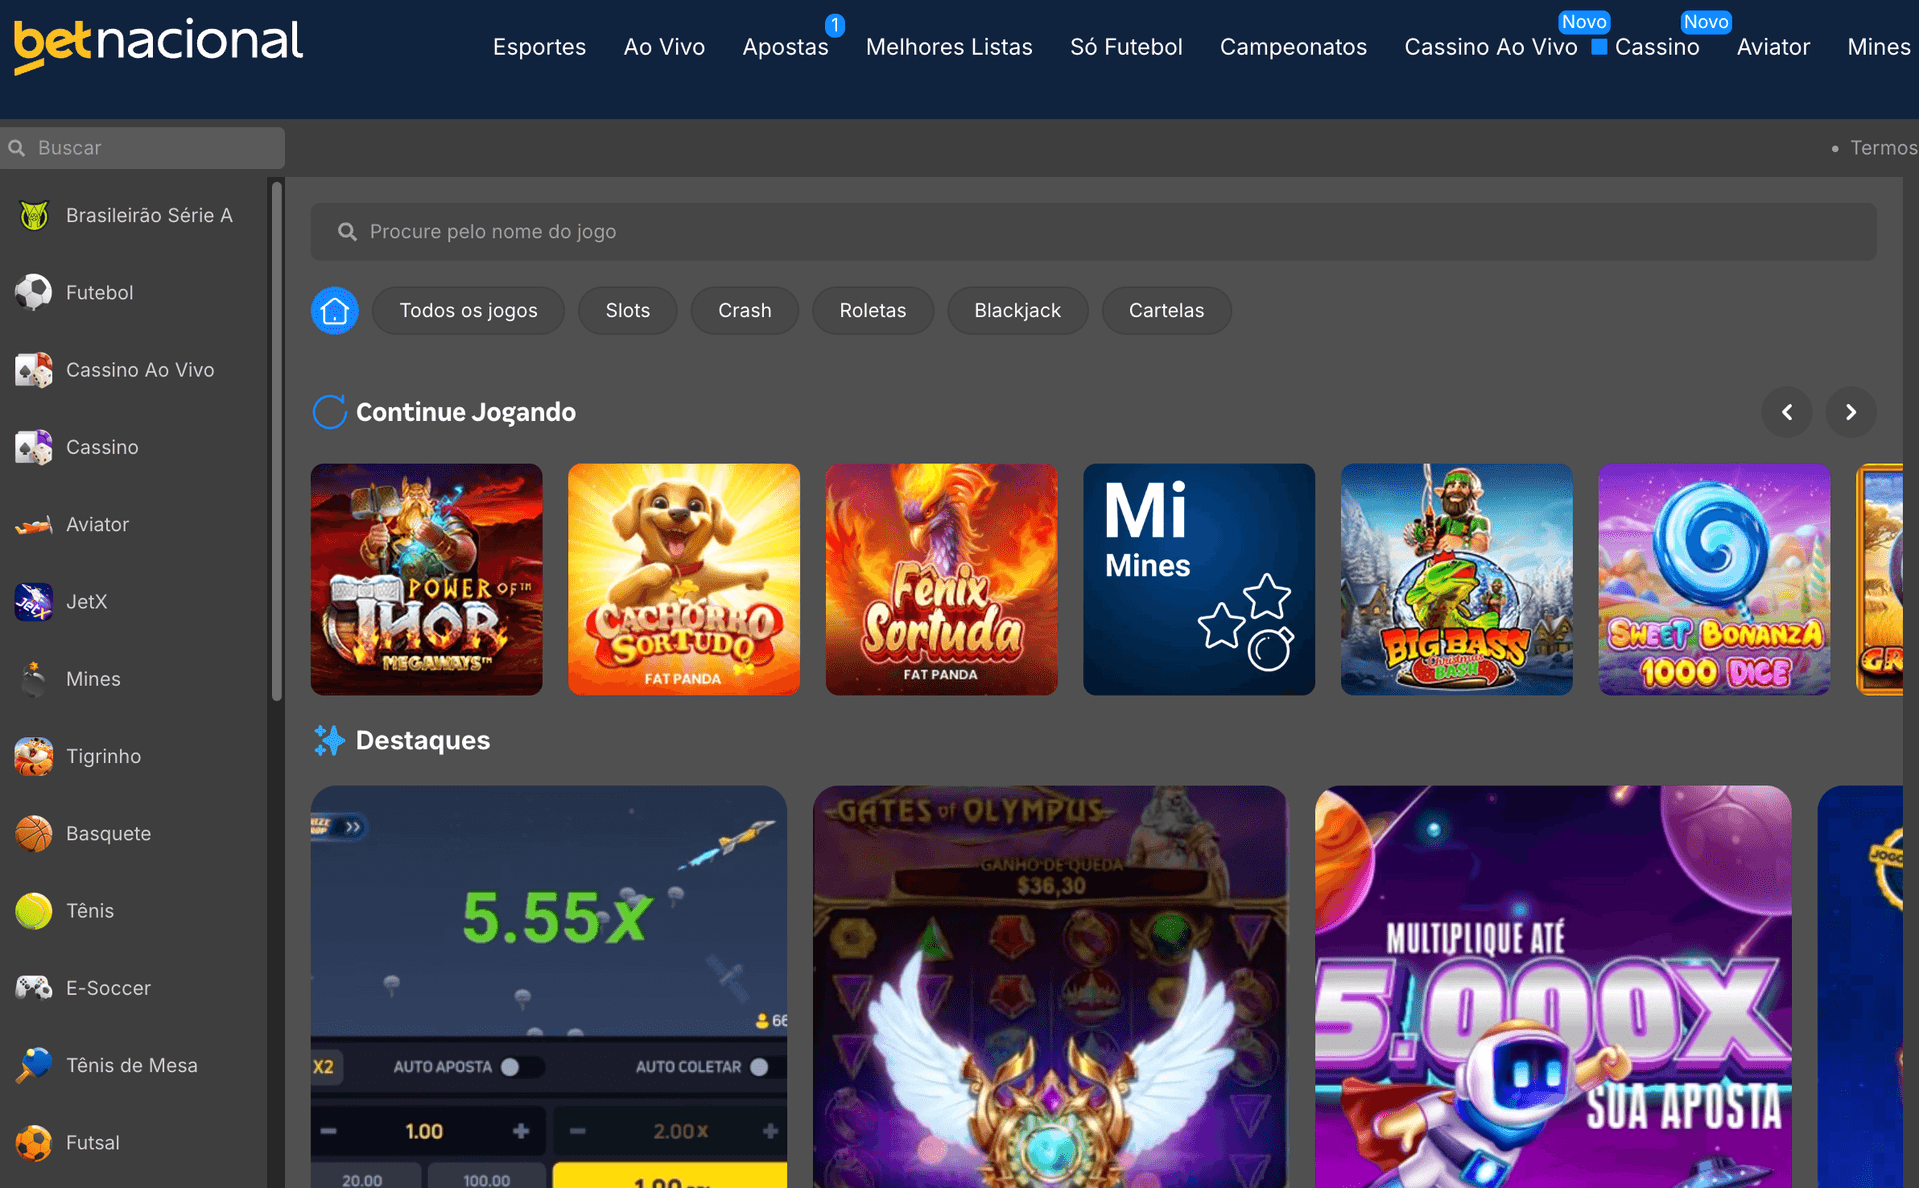Open the Multiplique até 5.000x featured card

(x=1553, y=986)
